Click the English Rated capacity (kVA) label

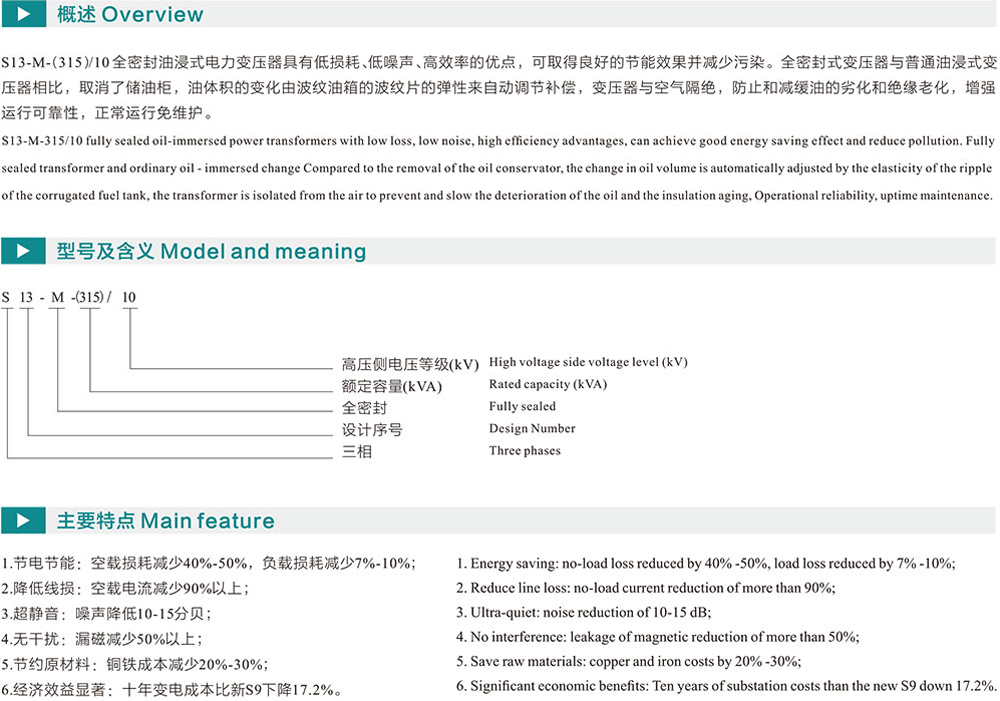547,384
